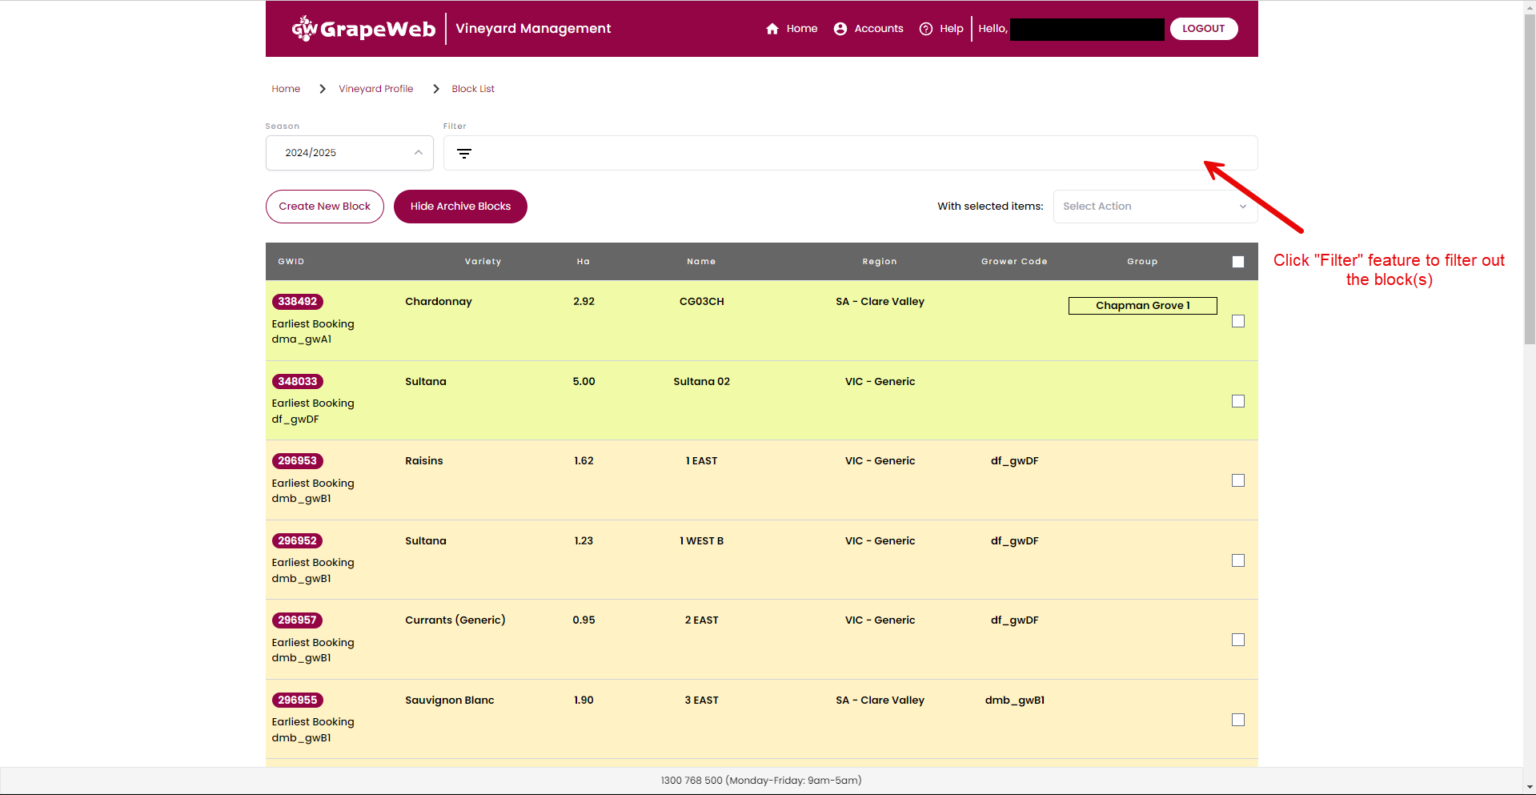This screenshot has width=1536, height=795.
Task: Open Home from the top navigation
Action: click(x=801, y=29)
